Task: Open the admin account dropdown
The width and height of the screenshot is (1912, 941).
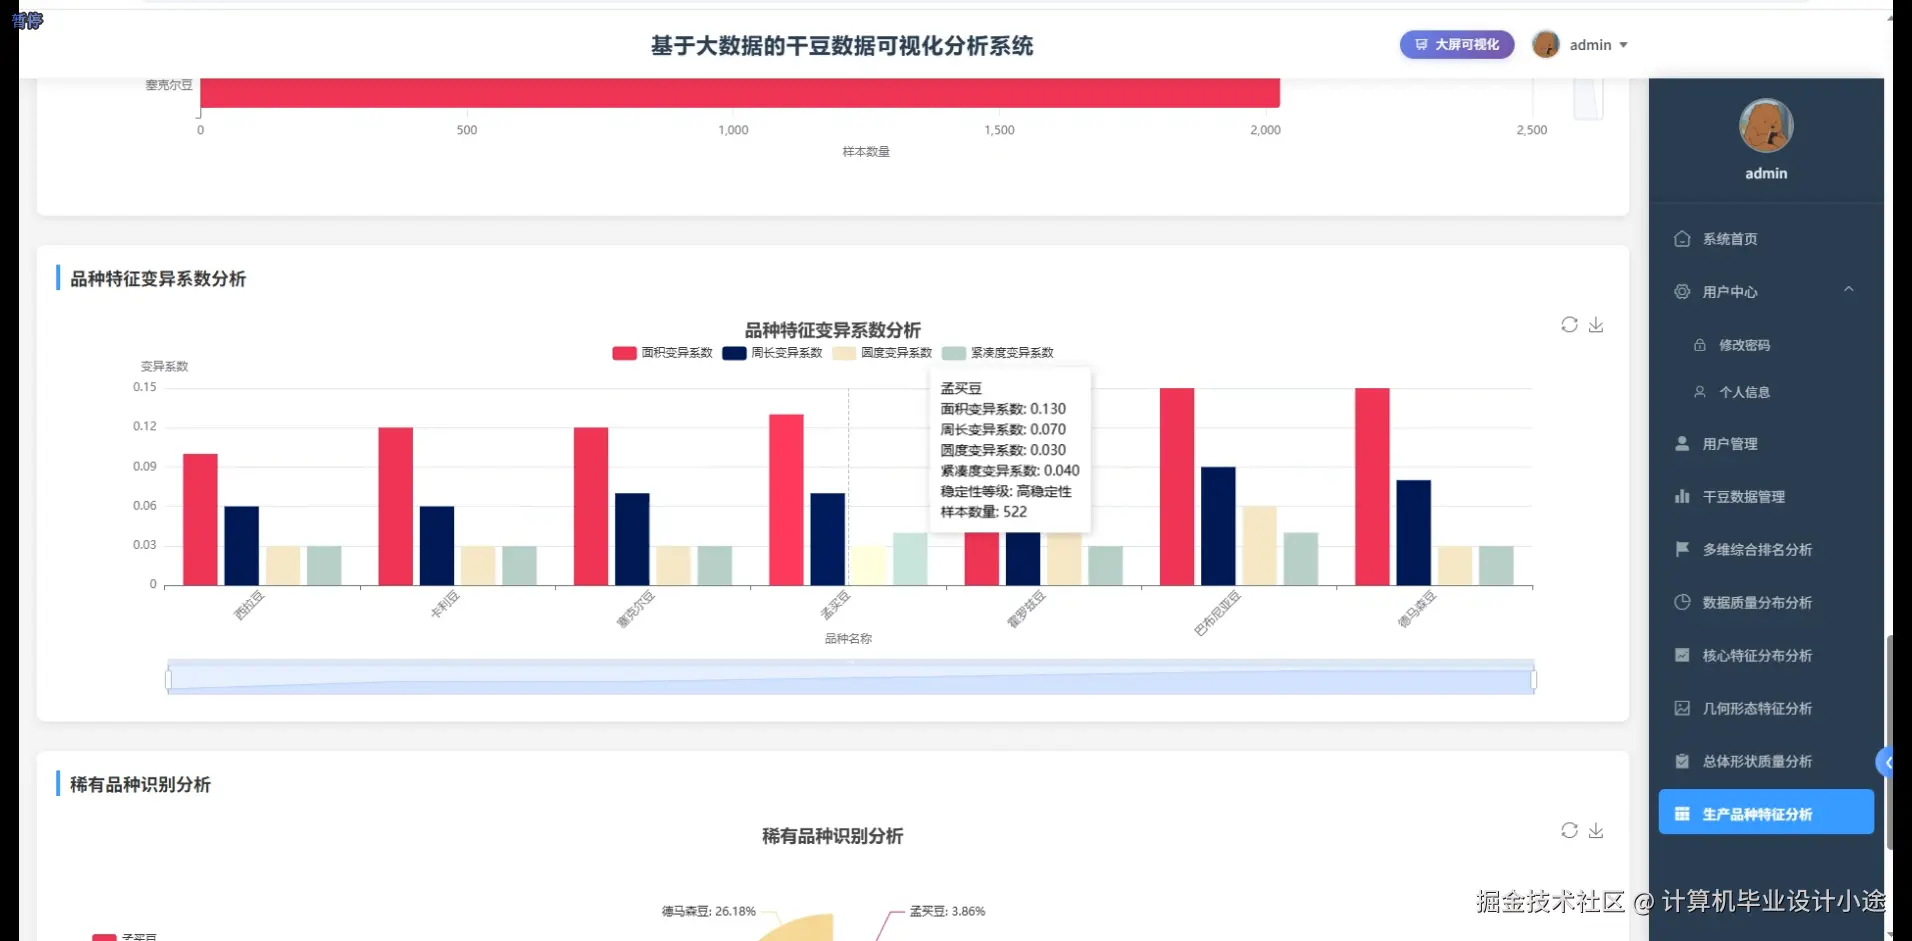Action: 1597,44
